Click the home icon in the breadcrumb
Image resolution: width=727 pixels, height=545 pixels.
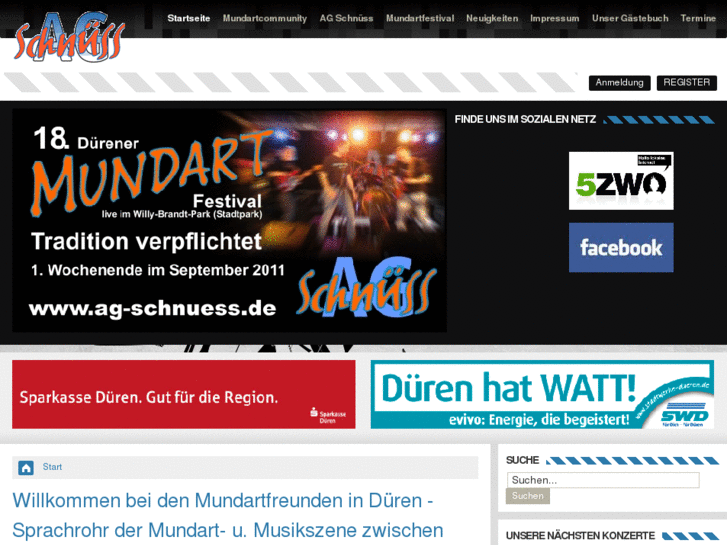26,468
